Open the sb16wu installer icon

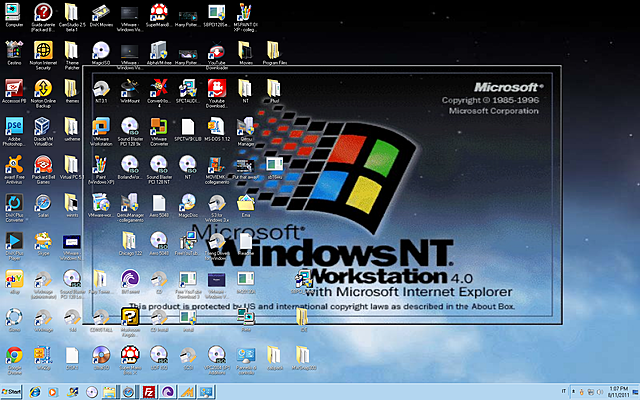tap(274, 167)
